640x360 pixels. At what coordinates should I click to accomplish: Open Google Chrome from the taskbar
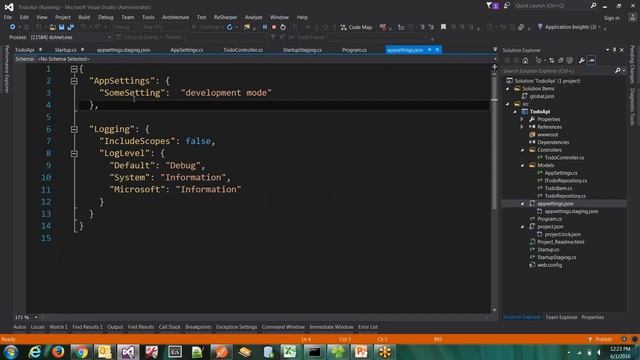(81, 352)
